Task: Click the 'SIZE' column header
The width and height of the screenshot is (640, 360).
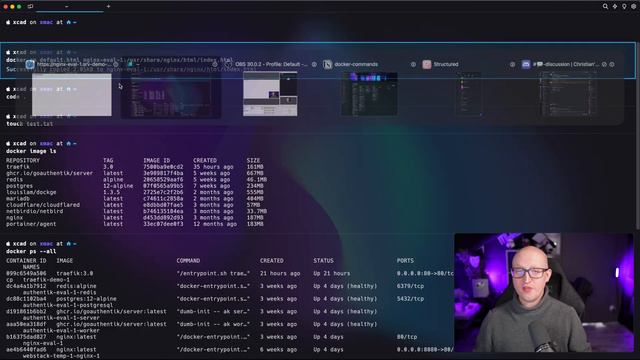Action: [253, 160]
